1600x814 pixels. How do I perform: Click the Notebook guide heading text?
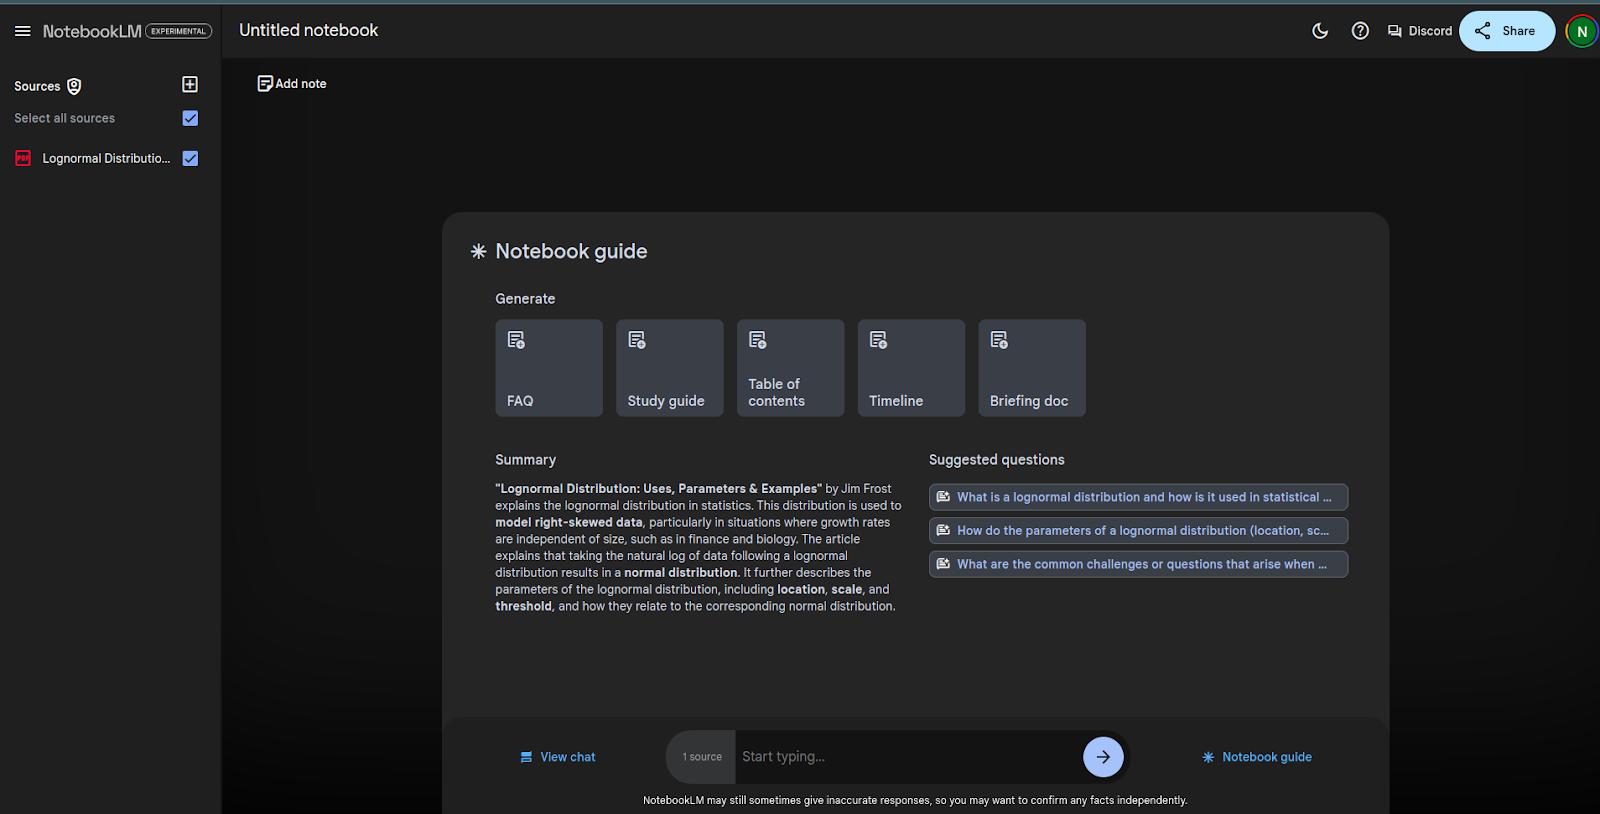(571, 251)
